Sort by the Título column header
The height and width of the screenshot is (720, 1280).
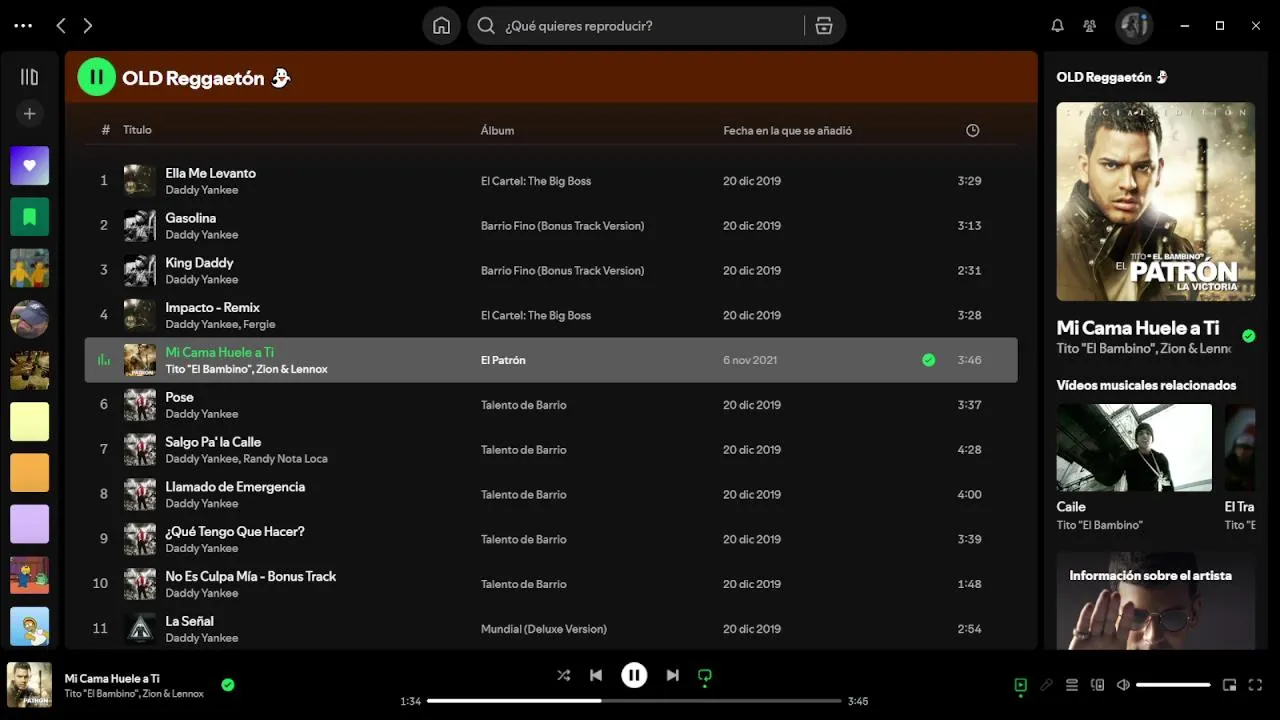click(137, 130)
